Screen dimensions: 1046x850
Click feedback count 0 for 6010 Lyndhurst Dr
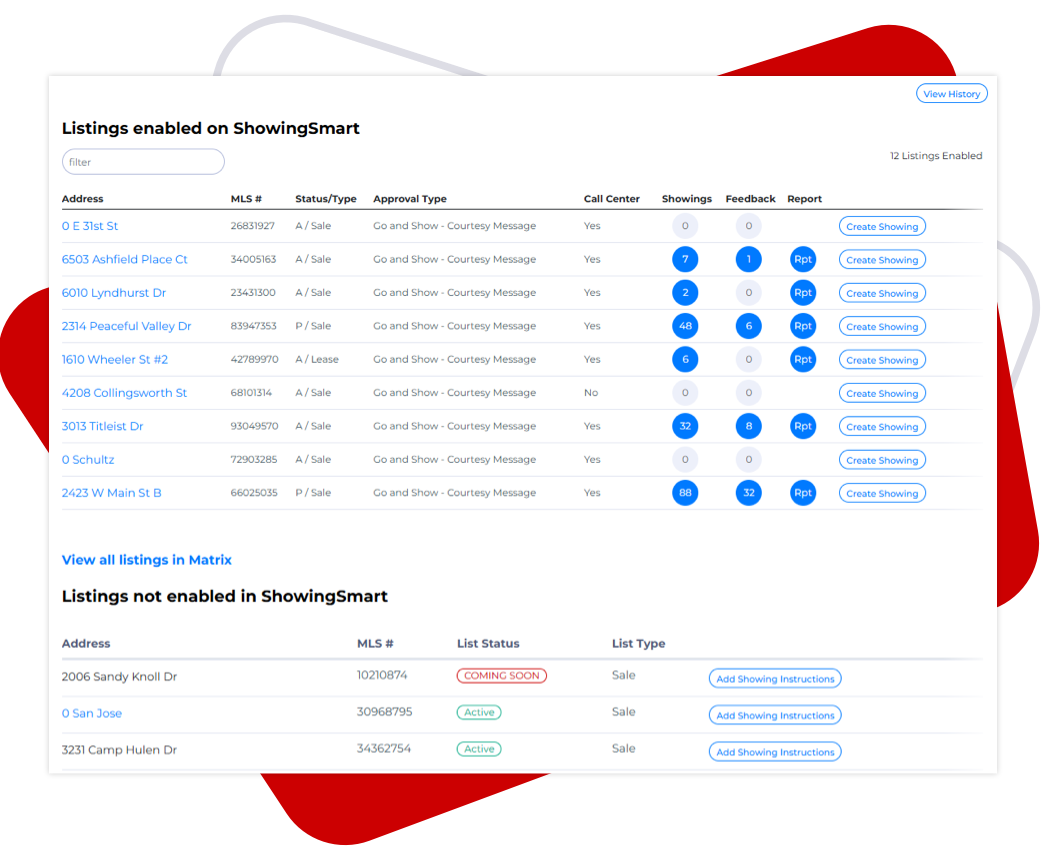(748, 293)
